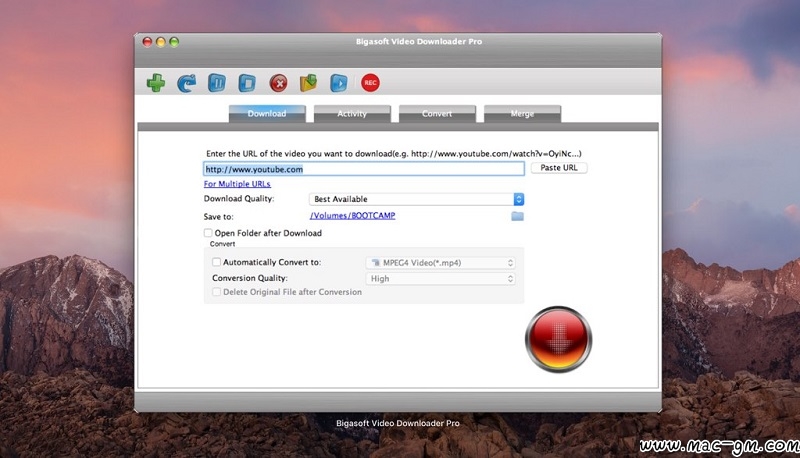Click the blue Pause toolbar icon
Screen dimensions: 800x458
217,83
